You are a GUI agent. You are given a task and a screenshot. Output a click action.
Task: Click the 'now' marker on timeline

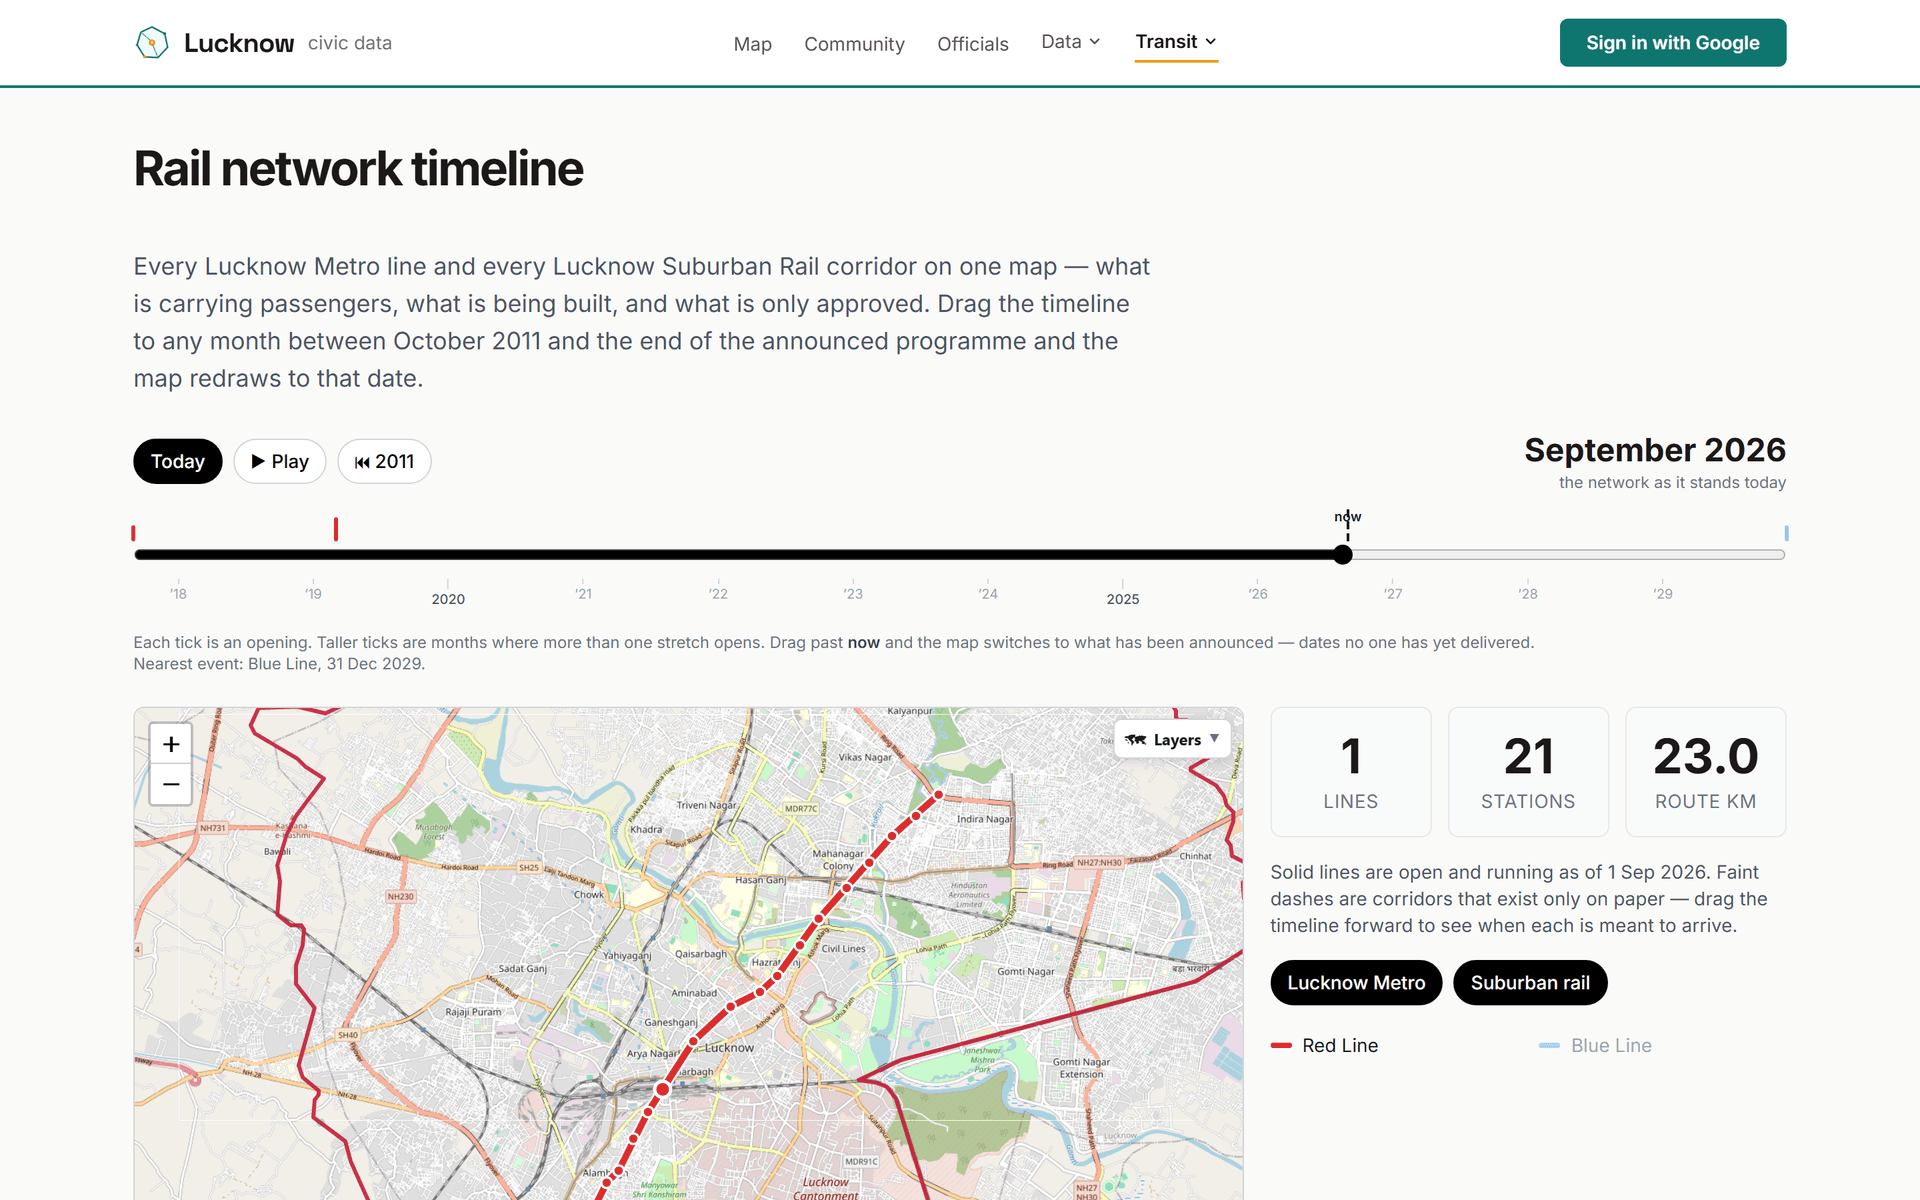click(1347, 517)
